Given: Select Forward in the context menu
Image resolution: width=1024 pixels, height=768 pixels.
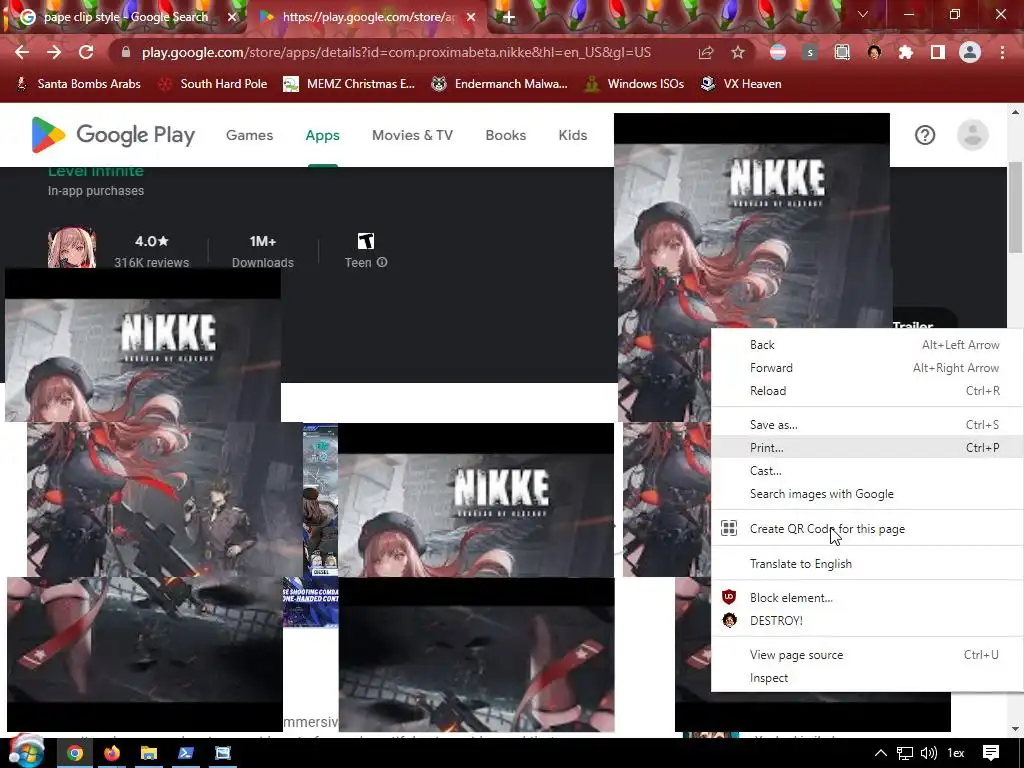Looking at the screenshot, I should 867,368.
